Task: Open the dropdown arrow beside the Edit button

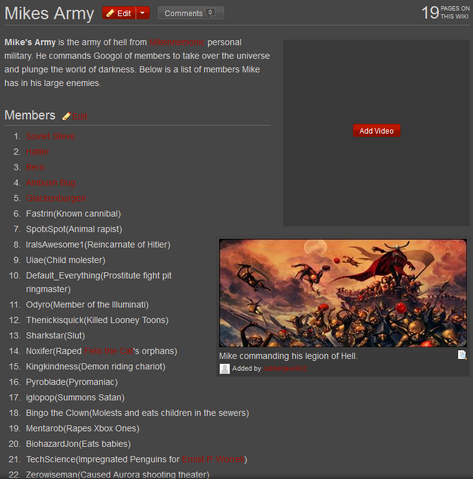Action: (143, 13)
